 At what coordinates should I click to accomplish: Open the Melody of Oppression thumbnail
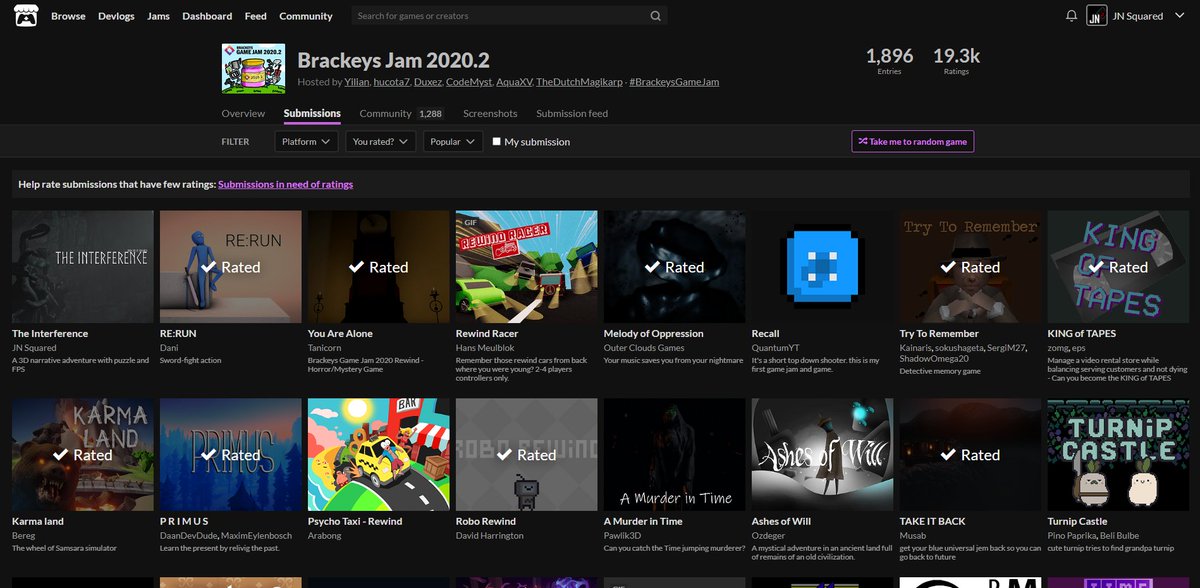(675, 267)
